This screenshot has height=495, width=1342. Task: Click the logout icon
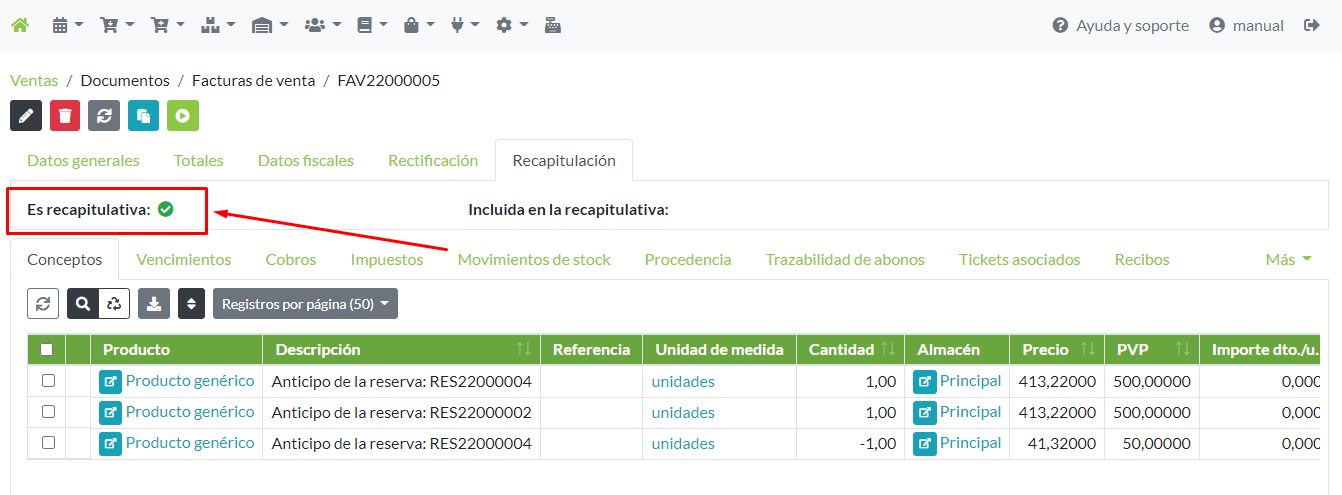coord(1312,25)
